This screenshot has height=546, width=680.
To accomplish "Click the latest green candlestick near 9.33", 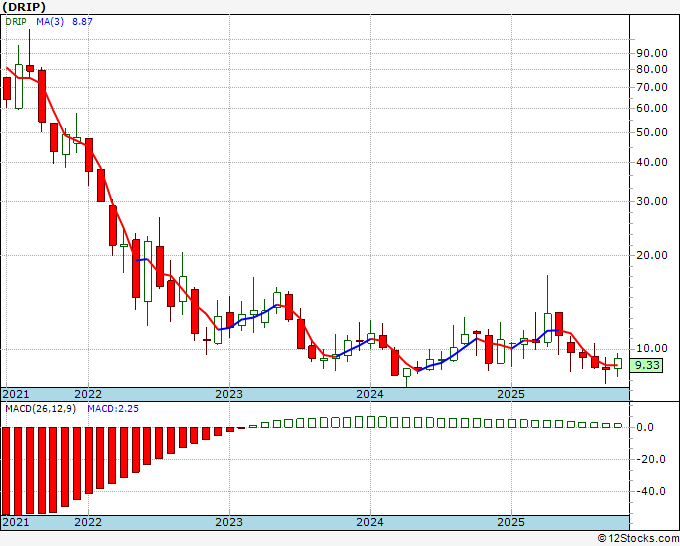I will pyautogui.click(x=618, y=363).
